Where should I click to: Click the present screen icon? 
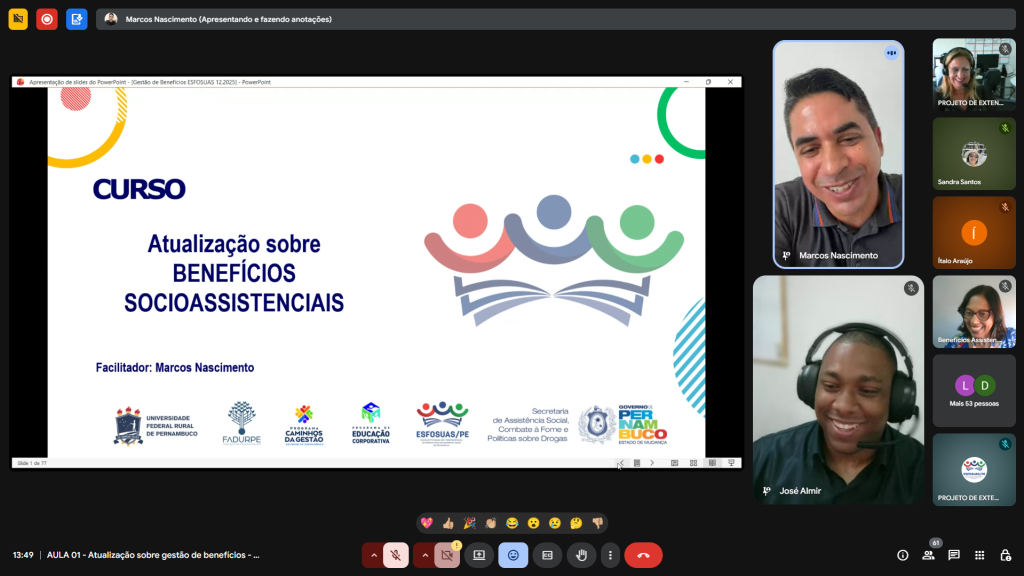(479, 555)
